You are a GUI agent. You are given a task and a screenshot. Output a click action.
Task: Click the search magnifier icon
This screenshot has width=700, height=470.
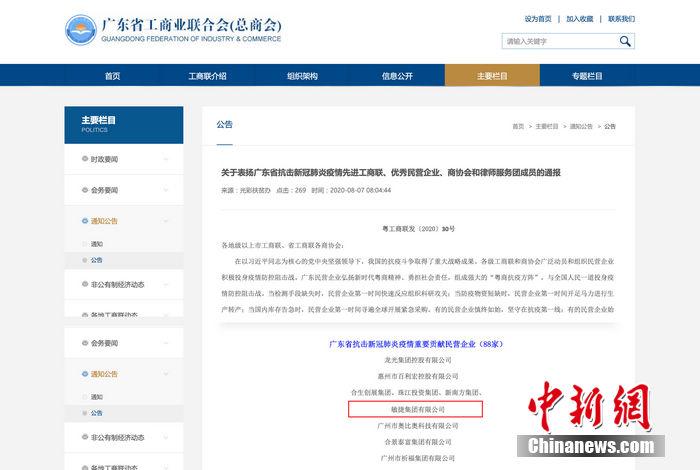click(625, 42)
